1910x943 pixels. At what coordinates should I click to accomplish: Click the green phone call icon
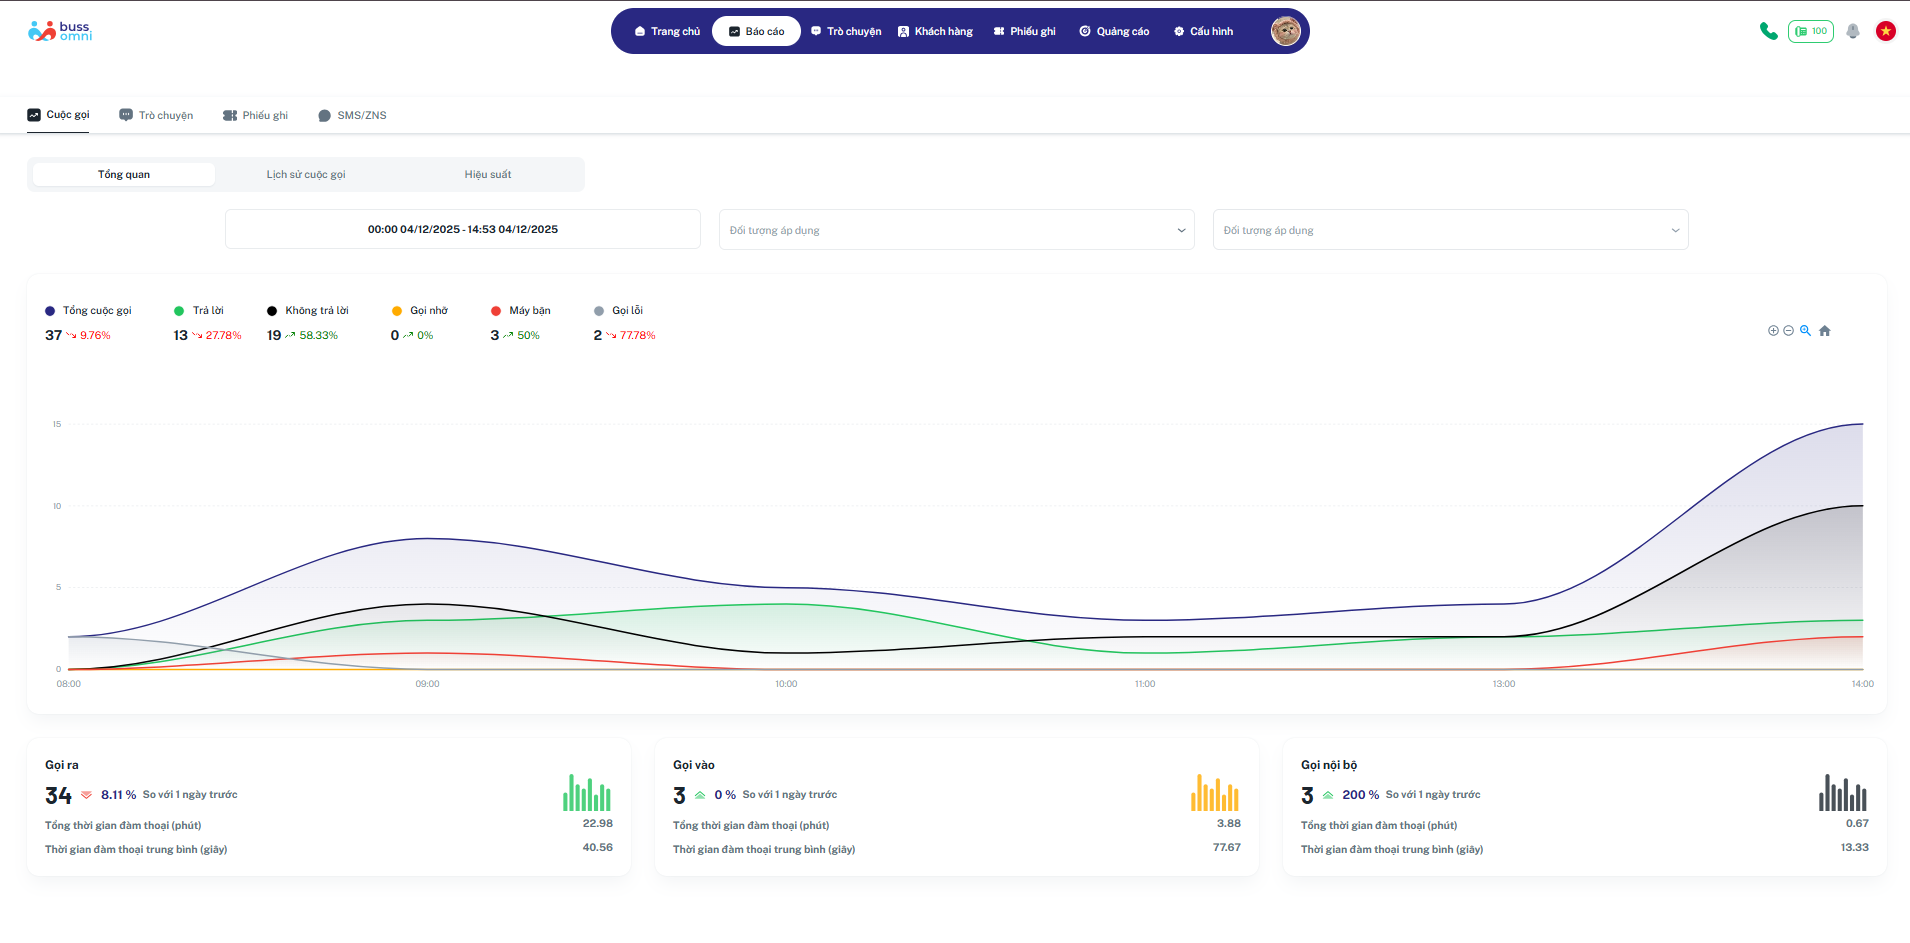coord(1768,31)
